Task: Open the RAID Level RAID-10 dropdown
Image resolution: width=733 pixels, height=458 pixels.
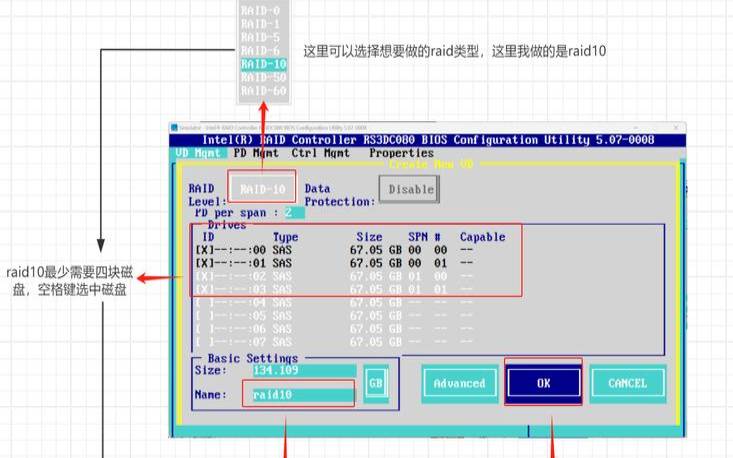Action: (x=262, y=189)
